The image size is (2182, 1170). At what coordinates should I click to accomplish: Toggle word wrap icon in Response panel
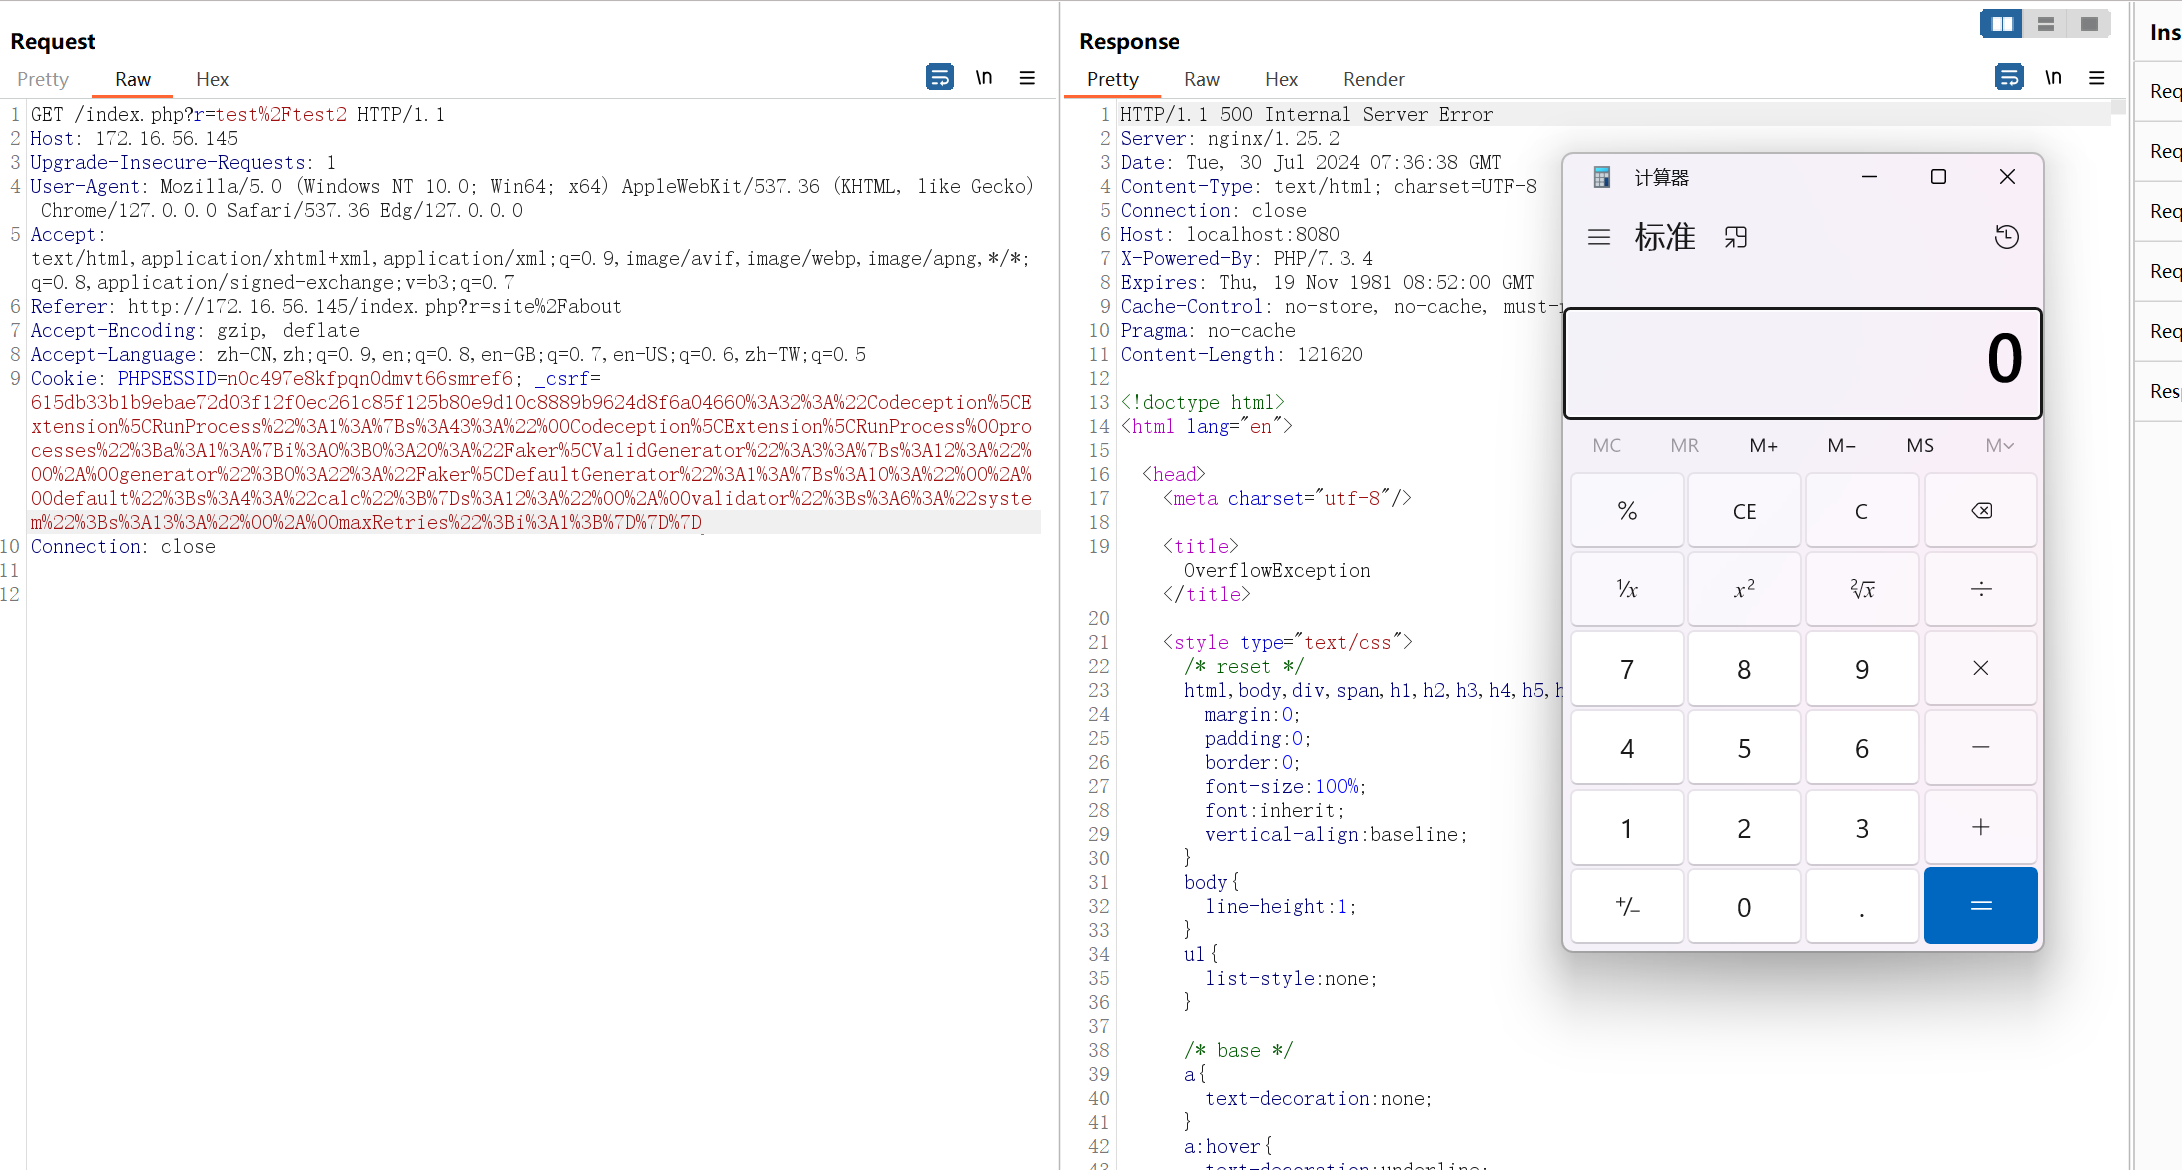coord(2008,78)
